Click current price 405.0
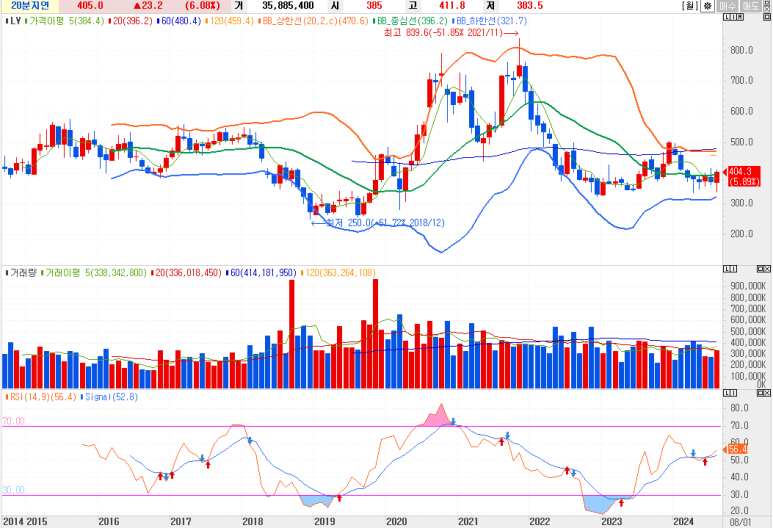Viewport: 773px width, 528px height. 90,6
